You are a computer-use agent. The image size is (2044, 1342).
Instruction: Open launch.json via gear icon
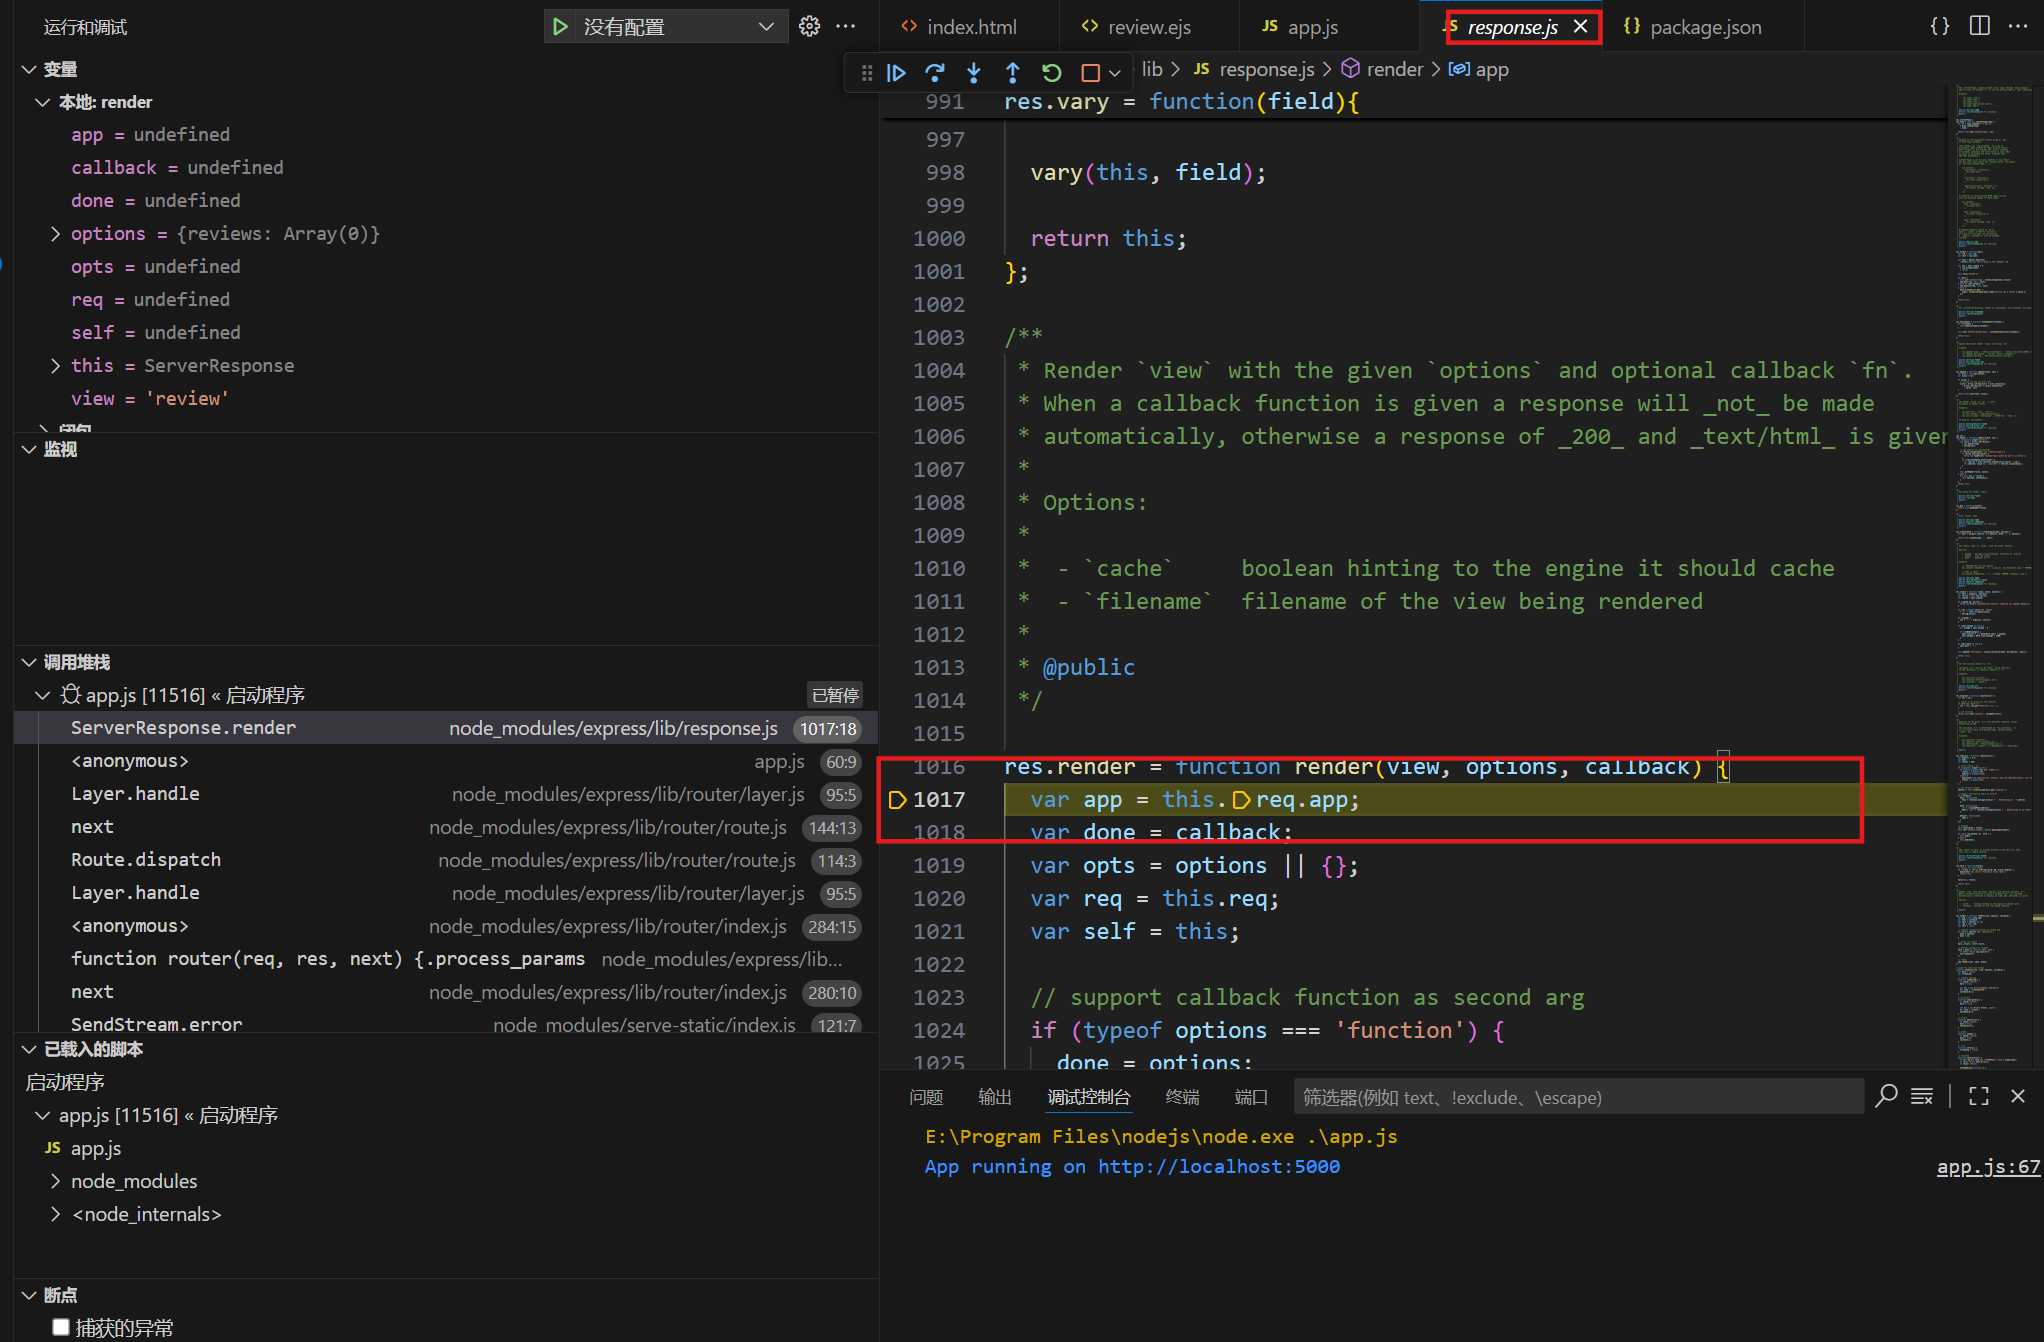(809, 27)
